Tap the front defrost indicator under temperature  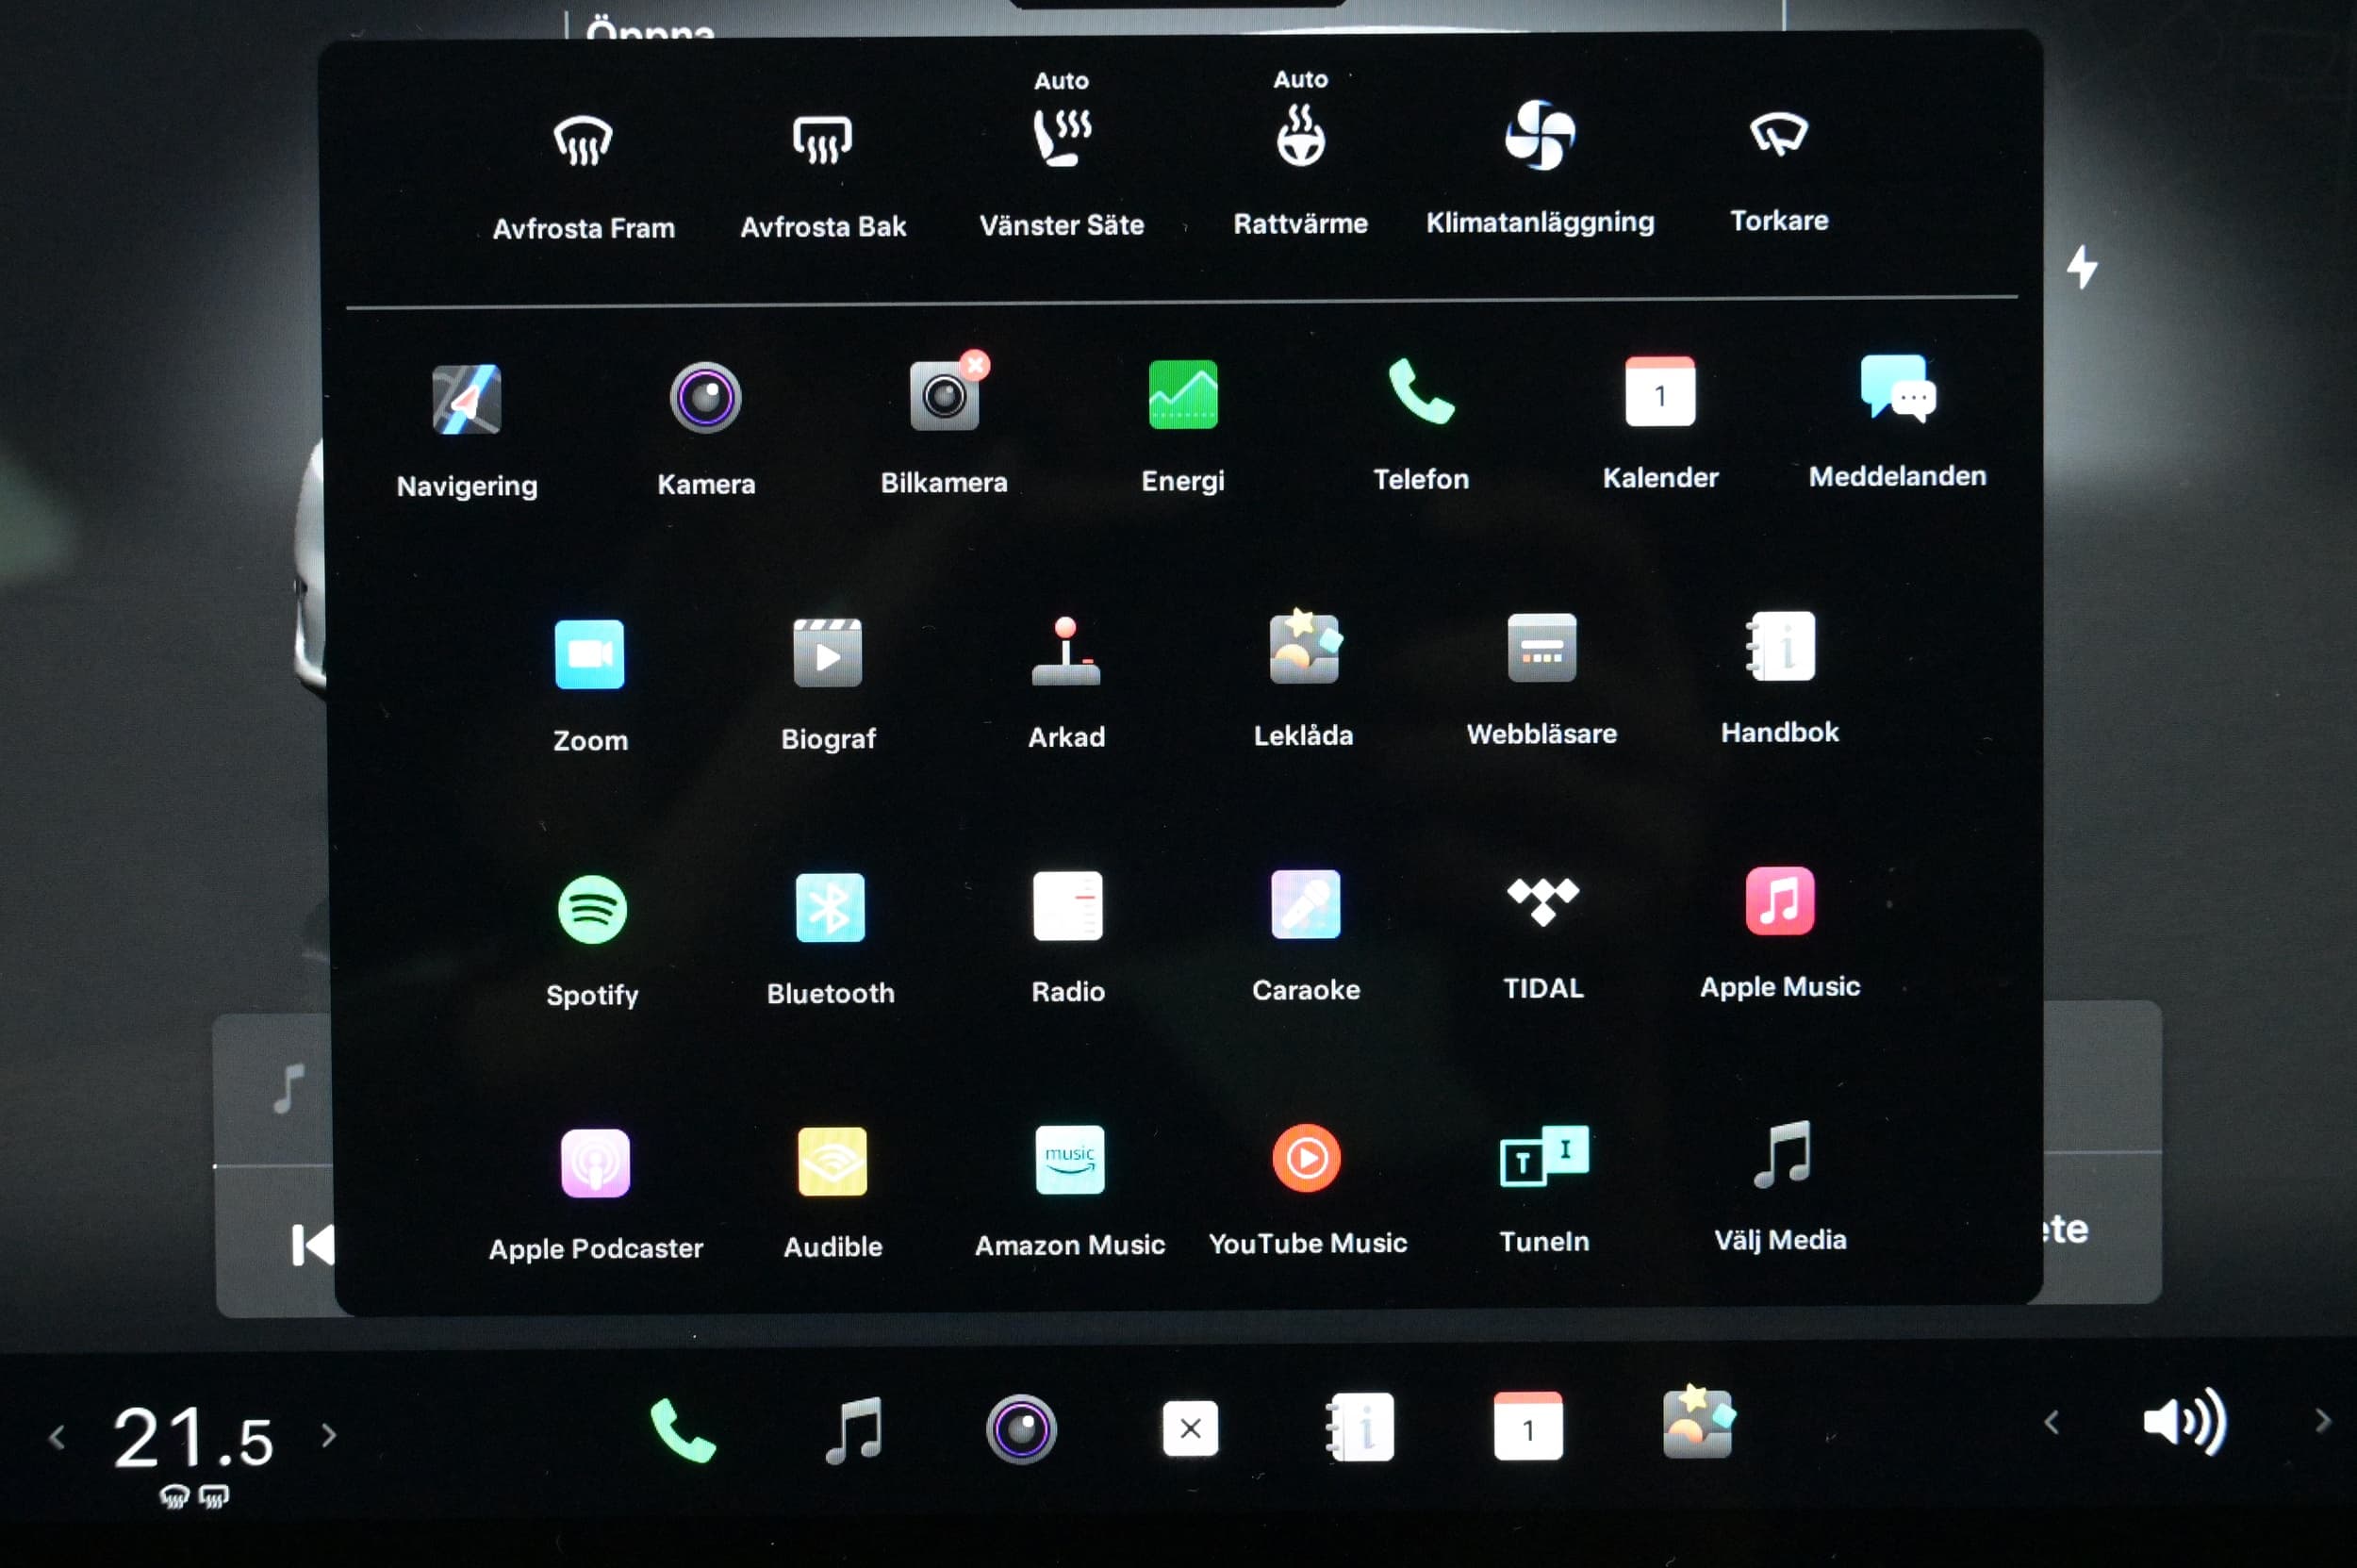(175, 1496)
